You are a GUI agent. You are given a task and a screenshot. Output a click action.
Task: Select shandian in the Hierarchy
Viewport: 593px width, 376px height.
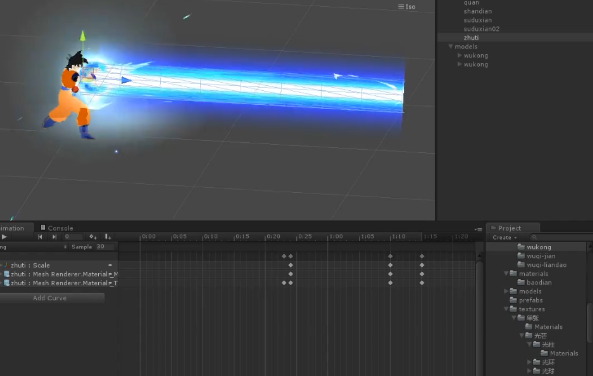tap(478, 11)
